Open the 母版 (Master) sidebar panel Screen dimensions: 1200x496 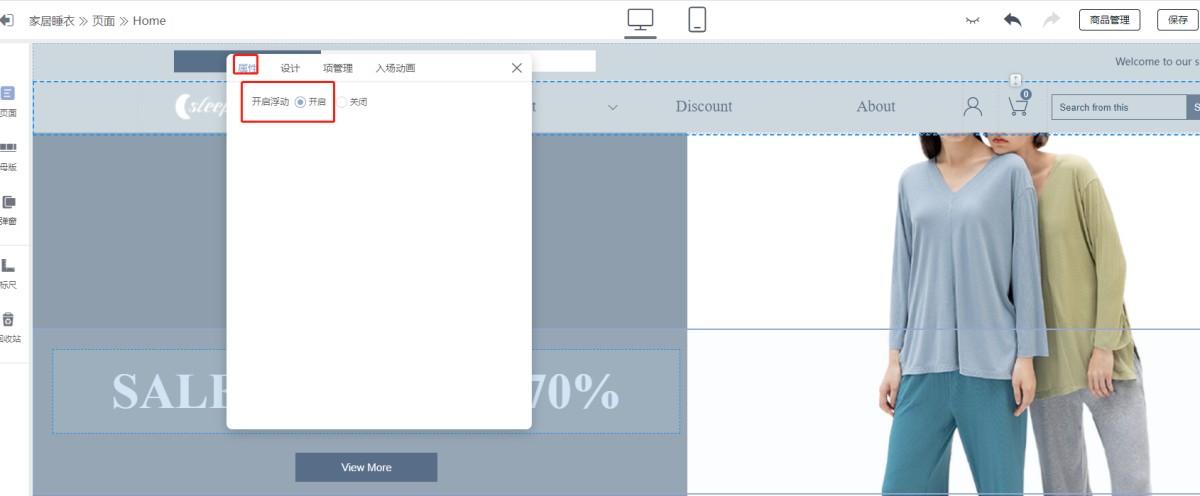(8, 155)
